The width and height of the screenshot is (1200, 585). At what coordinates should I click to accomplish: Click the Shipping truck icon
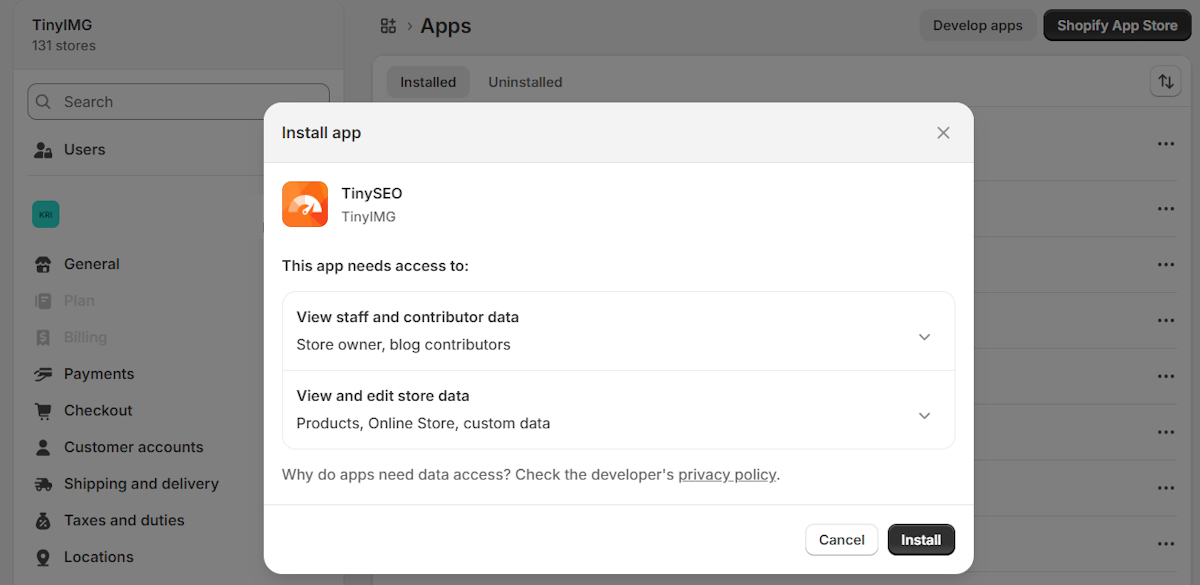click(43, 484)
